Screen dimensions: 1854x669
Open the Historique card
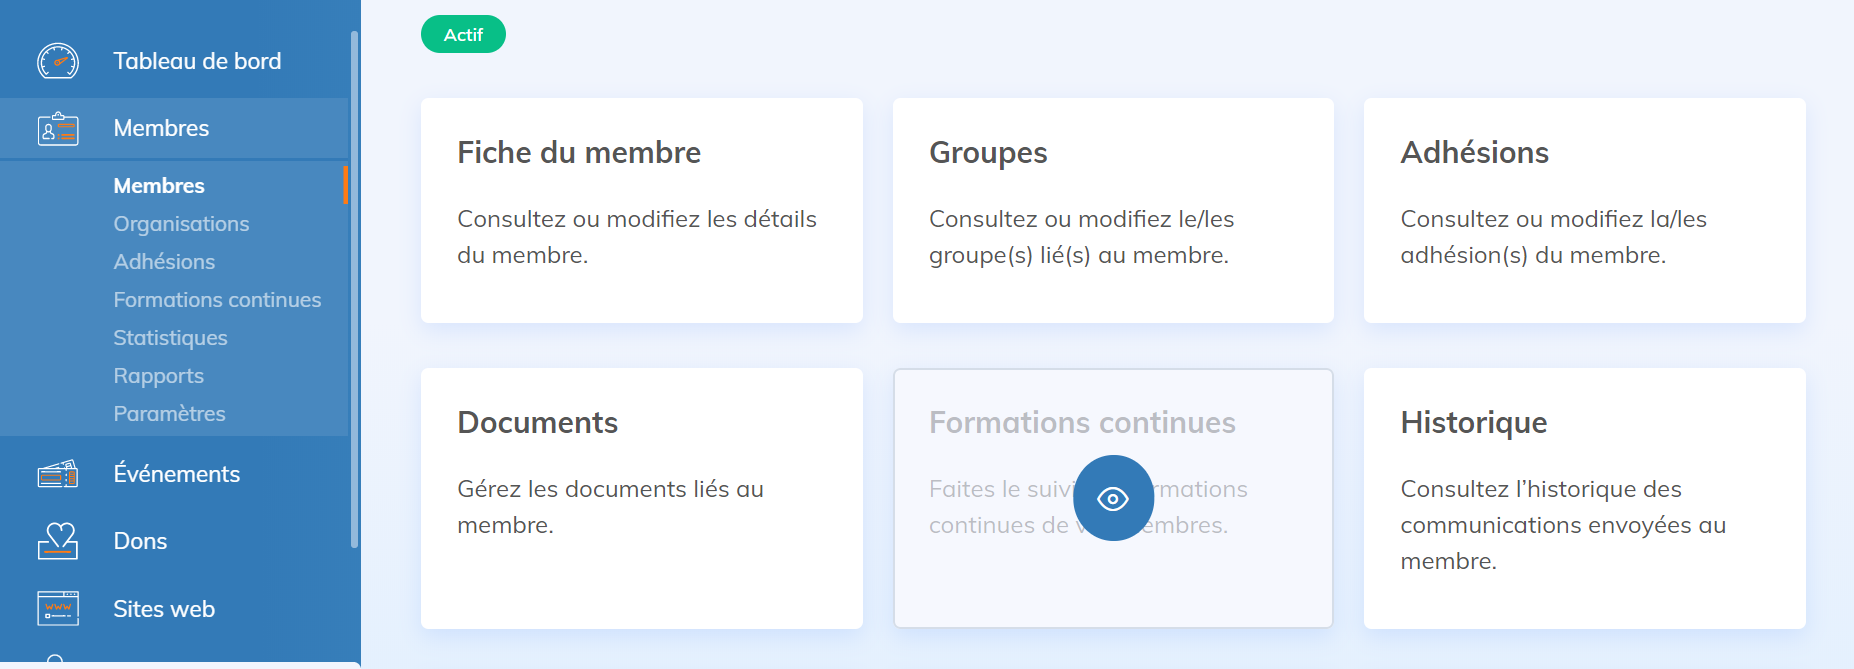click(1584, 498)
